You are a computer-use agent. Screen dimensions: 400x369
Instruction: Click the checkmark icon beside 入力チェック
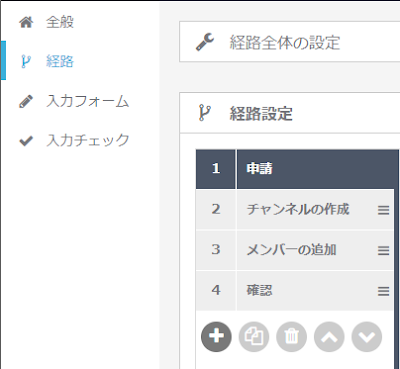pos(26,141)
